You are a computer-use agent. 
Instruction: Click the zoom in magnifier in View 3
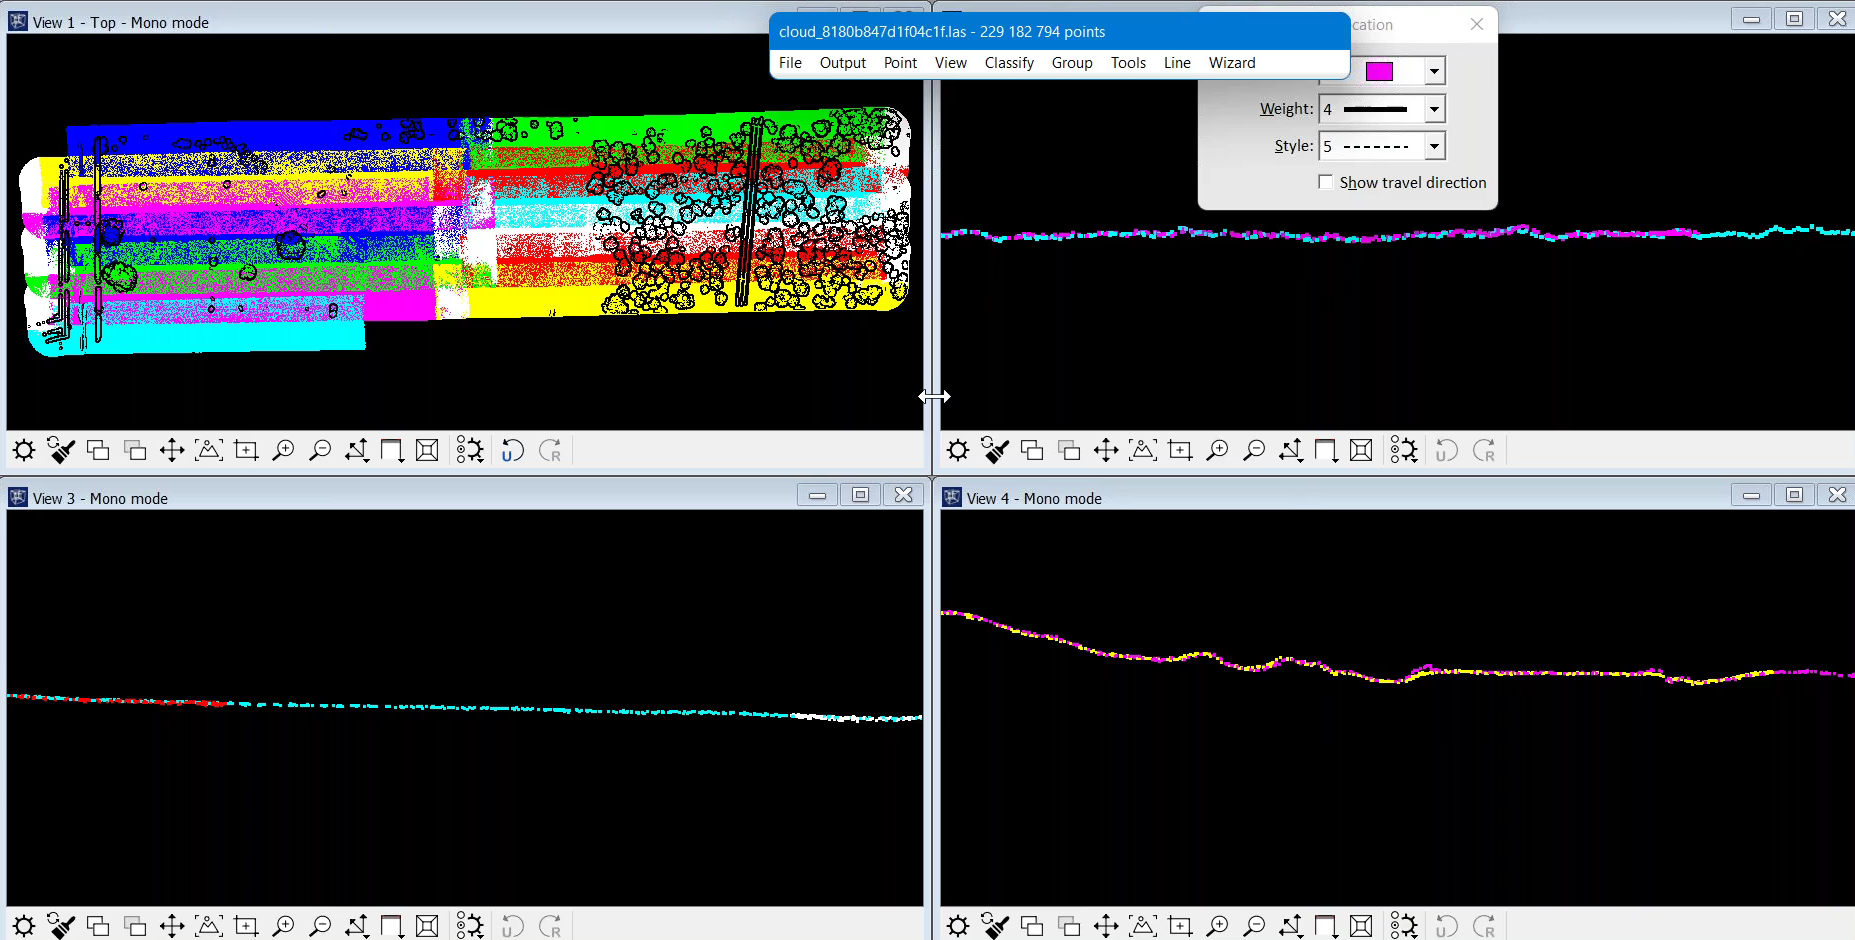[283, 926]
